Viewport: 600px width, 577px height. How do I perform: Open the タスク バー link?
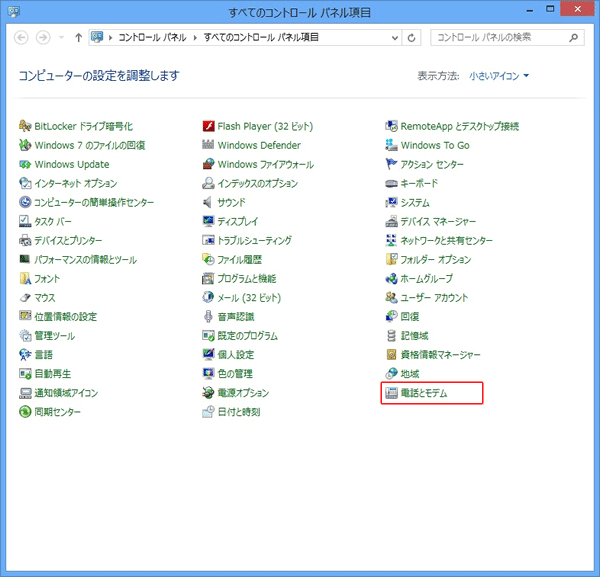coord(53,221)
